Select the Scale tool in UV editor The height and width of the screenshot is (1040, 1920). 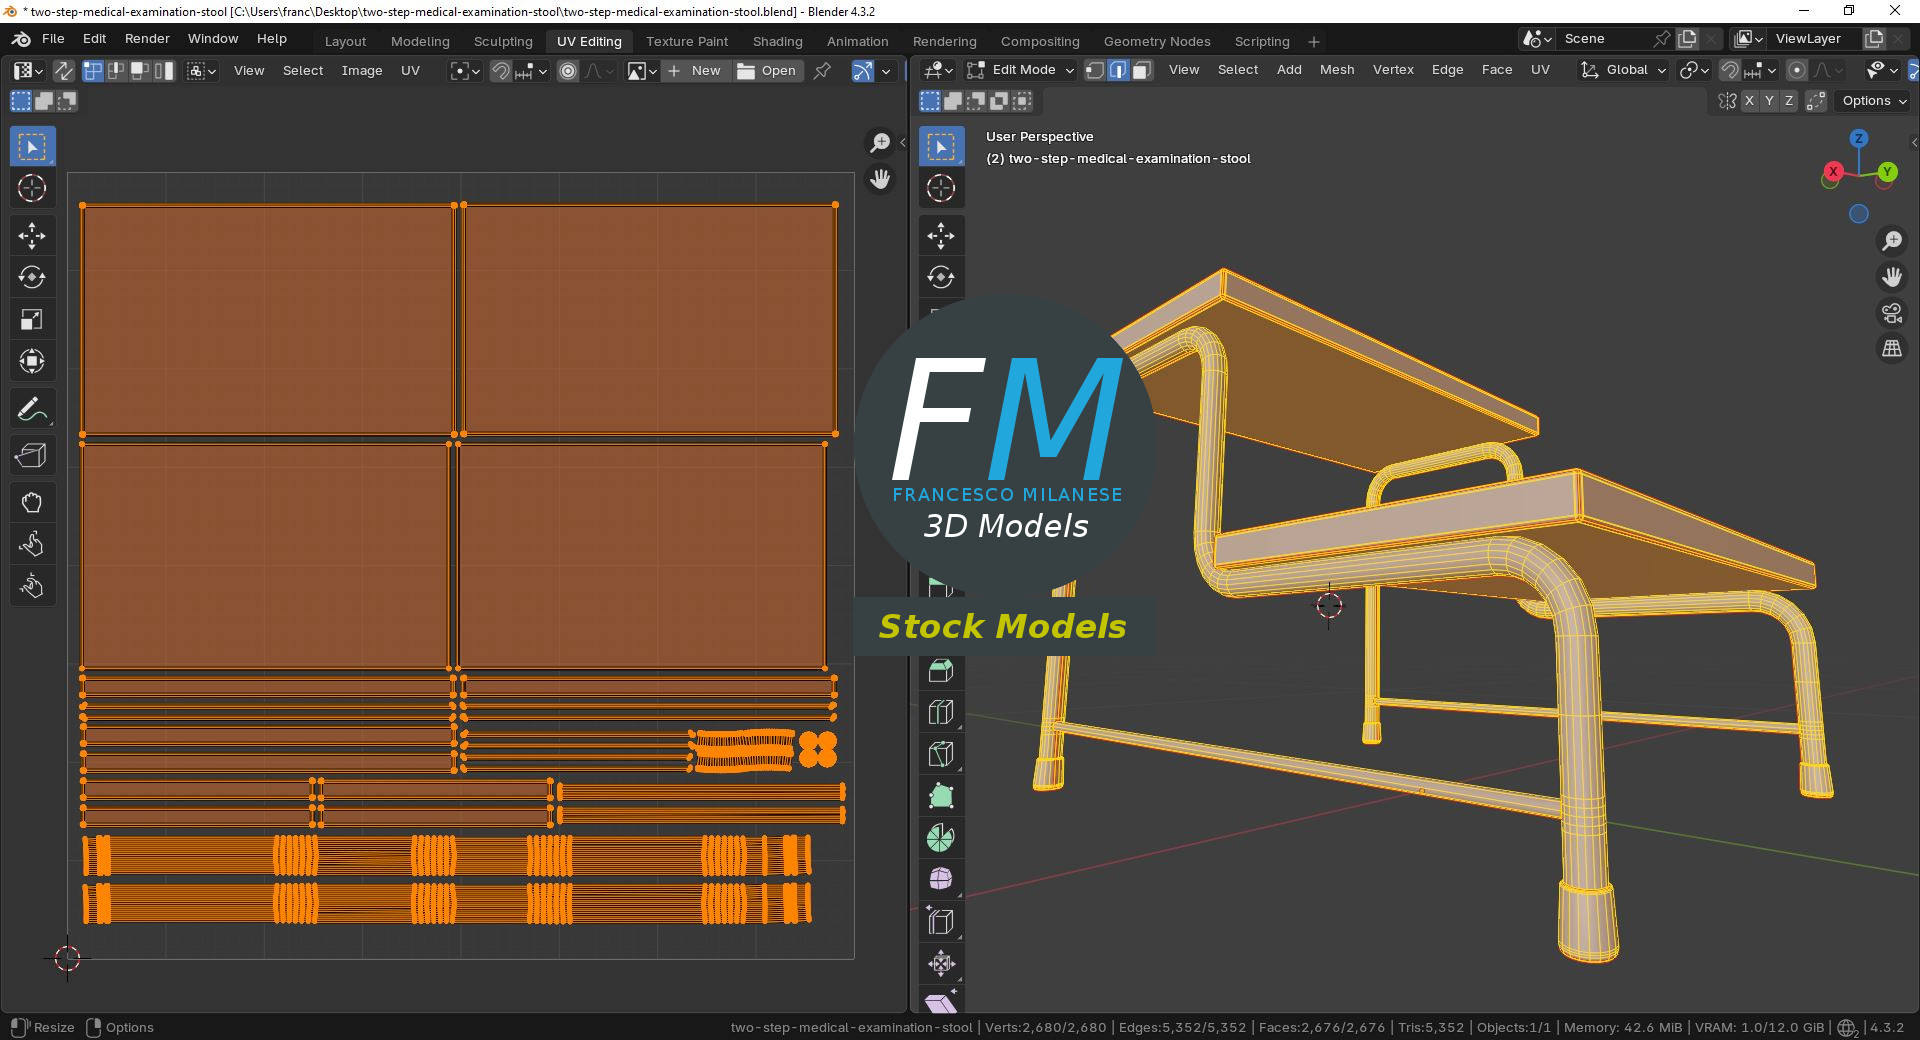click(31, 320)
